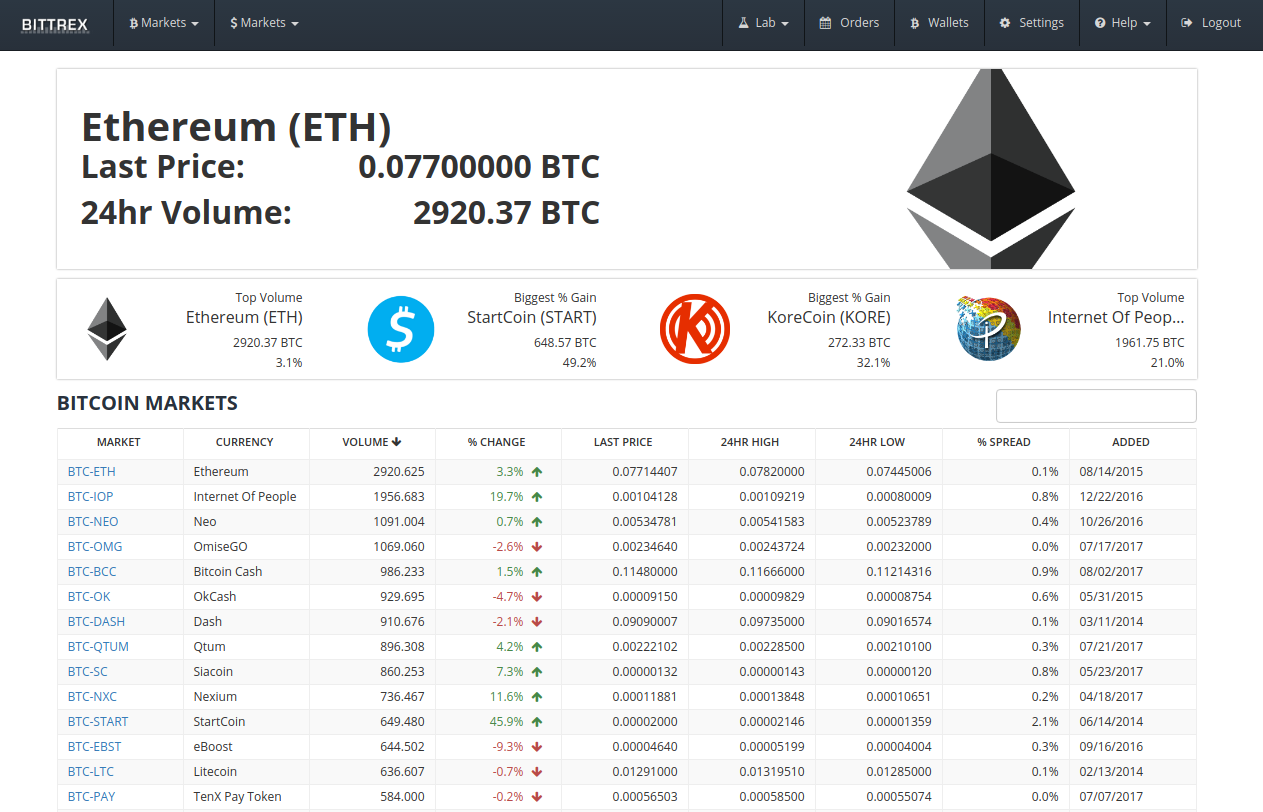Screen dimensions: 1263x812
Task: Open the Orders page
Action: click(x=849, y=23)
